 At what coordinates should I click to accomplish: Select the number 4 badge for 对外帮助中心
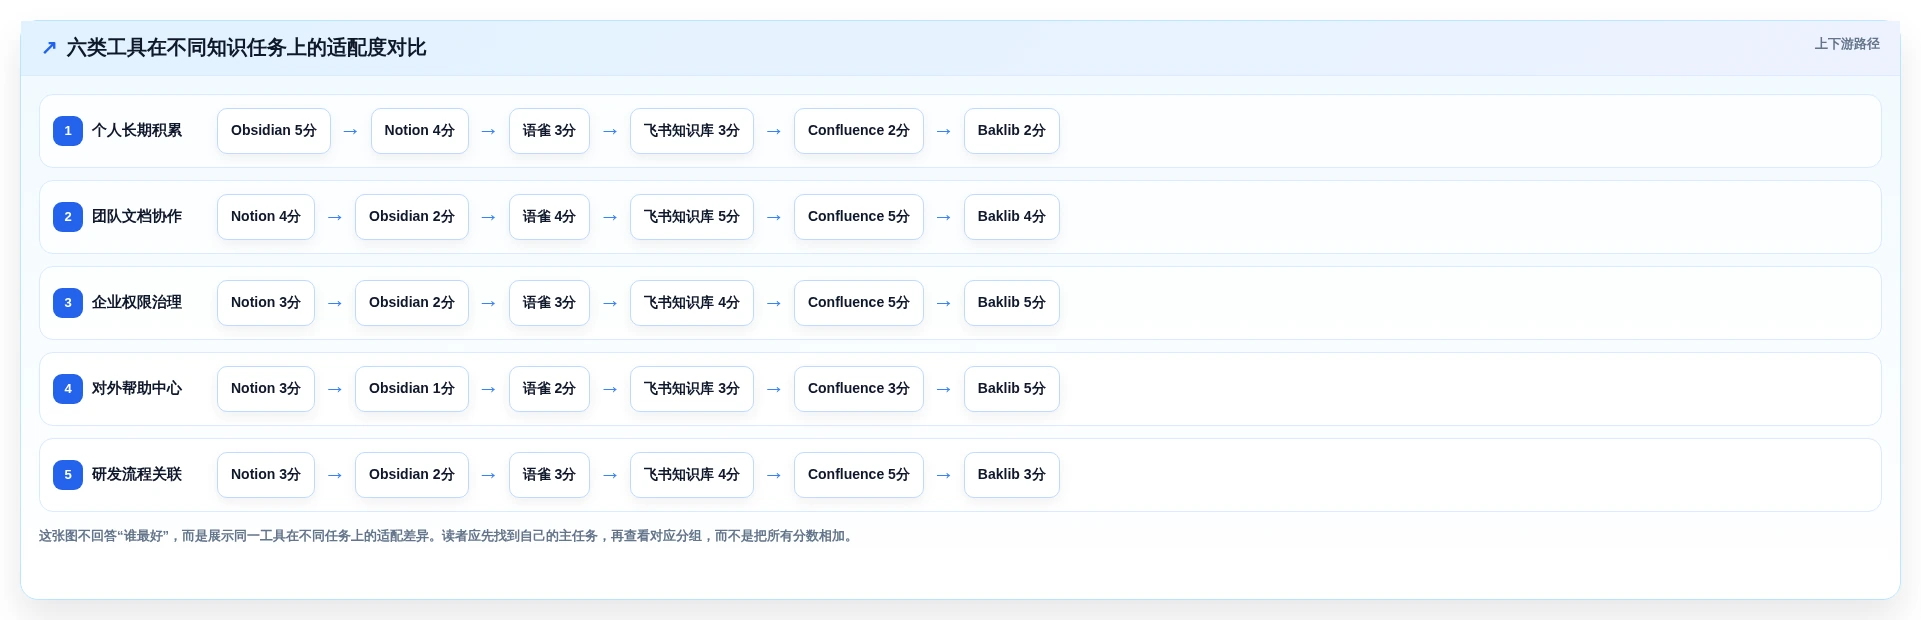click(68, 389)
